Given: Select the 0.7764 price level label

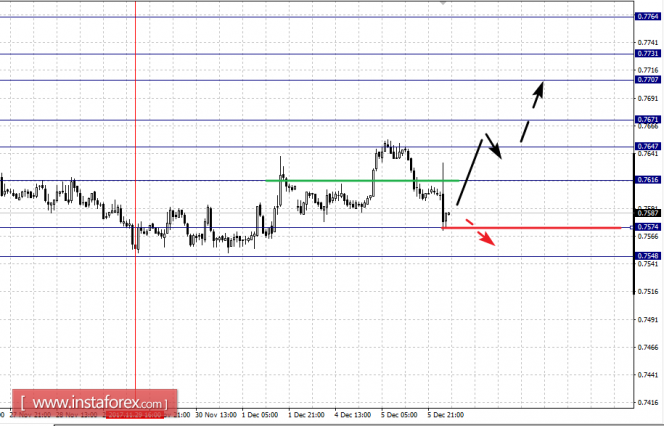Looking at the screenshot, I should (648, 17).
